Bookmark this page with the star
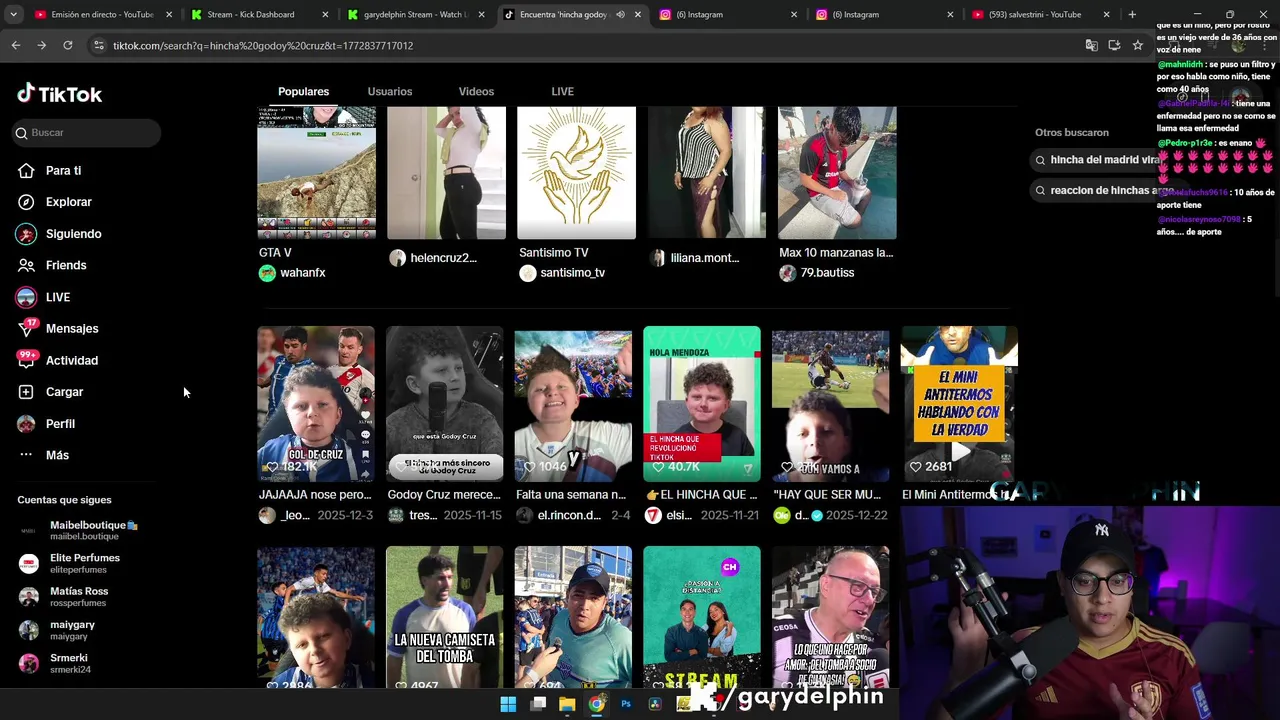This screenshot has height=720, width=1280. click(1137, 45)
